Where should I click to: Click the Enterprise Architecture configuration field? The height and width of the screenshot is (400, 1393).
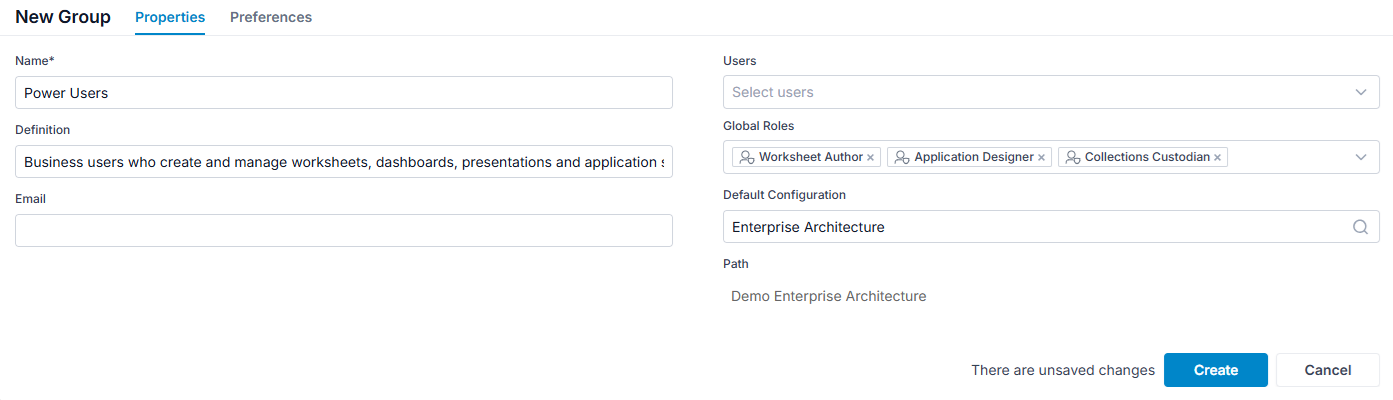(x=1051, y=227)
